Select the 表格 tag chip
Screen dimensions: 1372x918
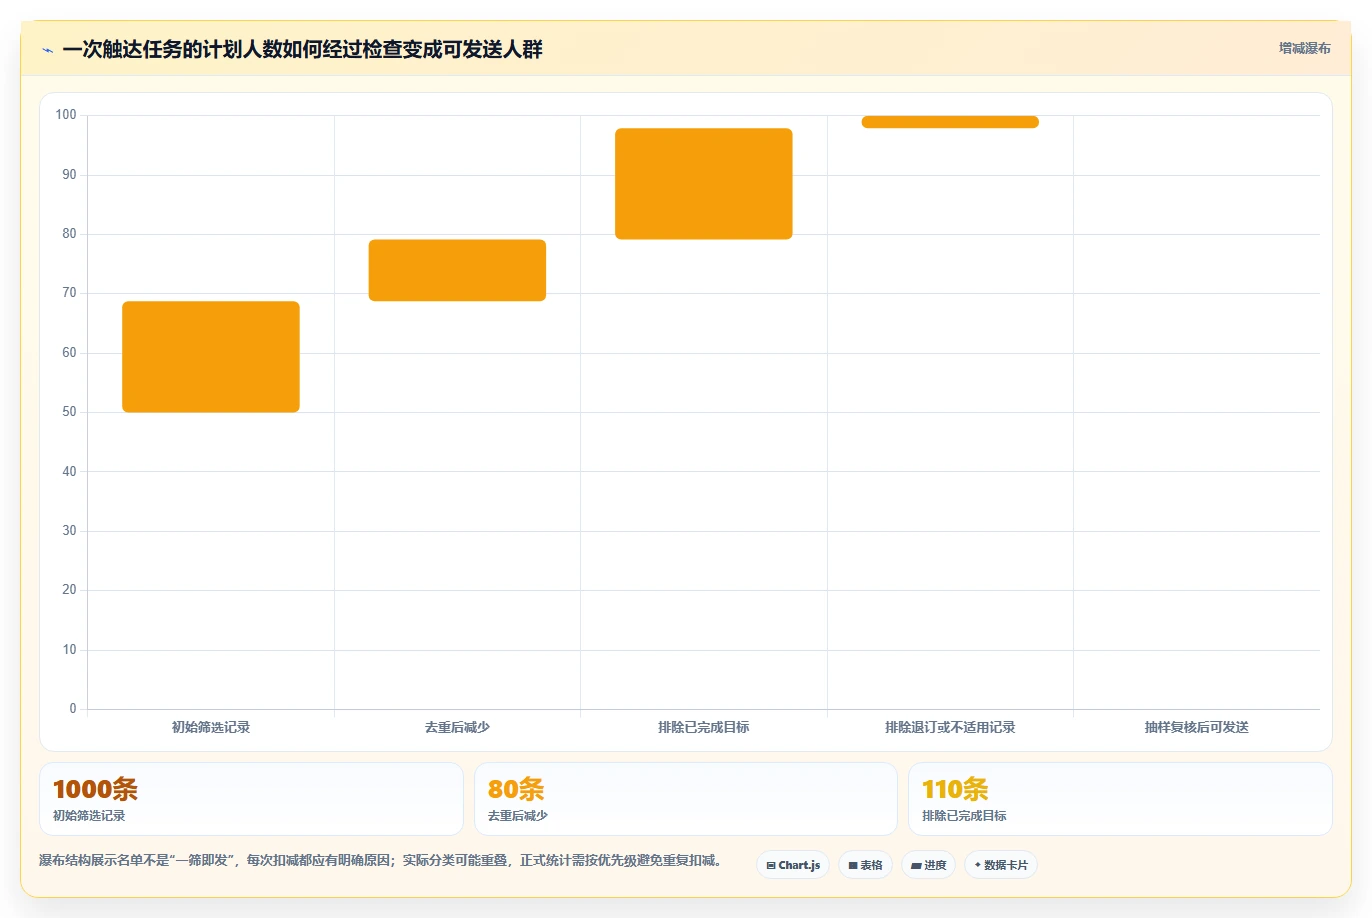pos(865,865)
